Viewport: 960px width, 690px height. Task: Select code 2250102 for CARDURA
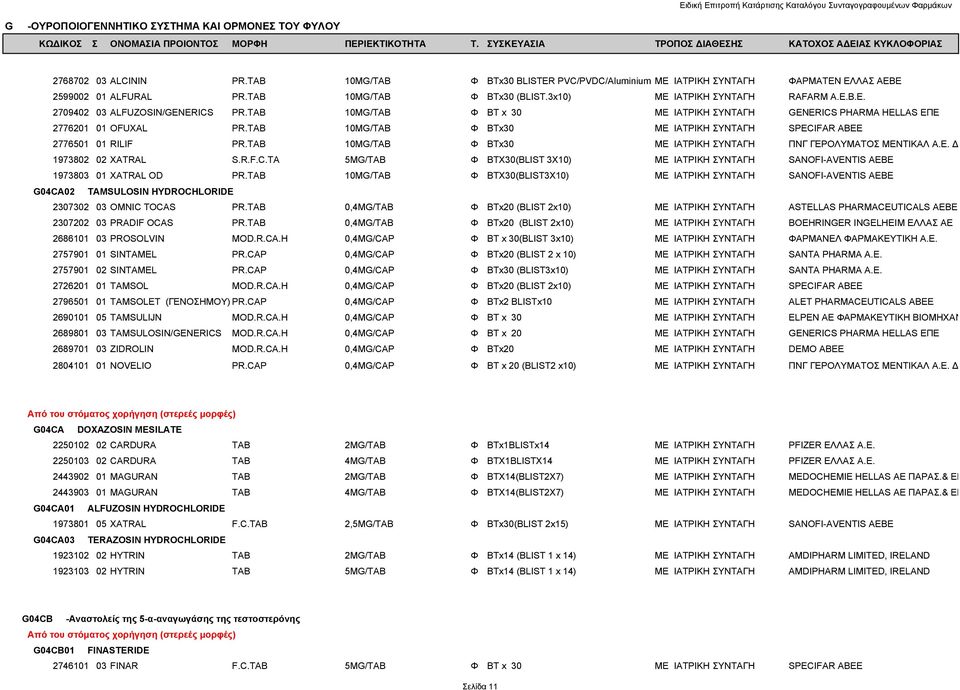point(70,445)
